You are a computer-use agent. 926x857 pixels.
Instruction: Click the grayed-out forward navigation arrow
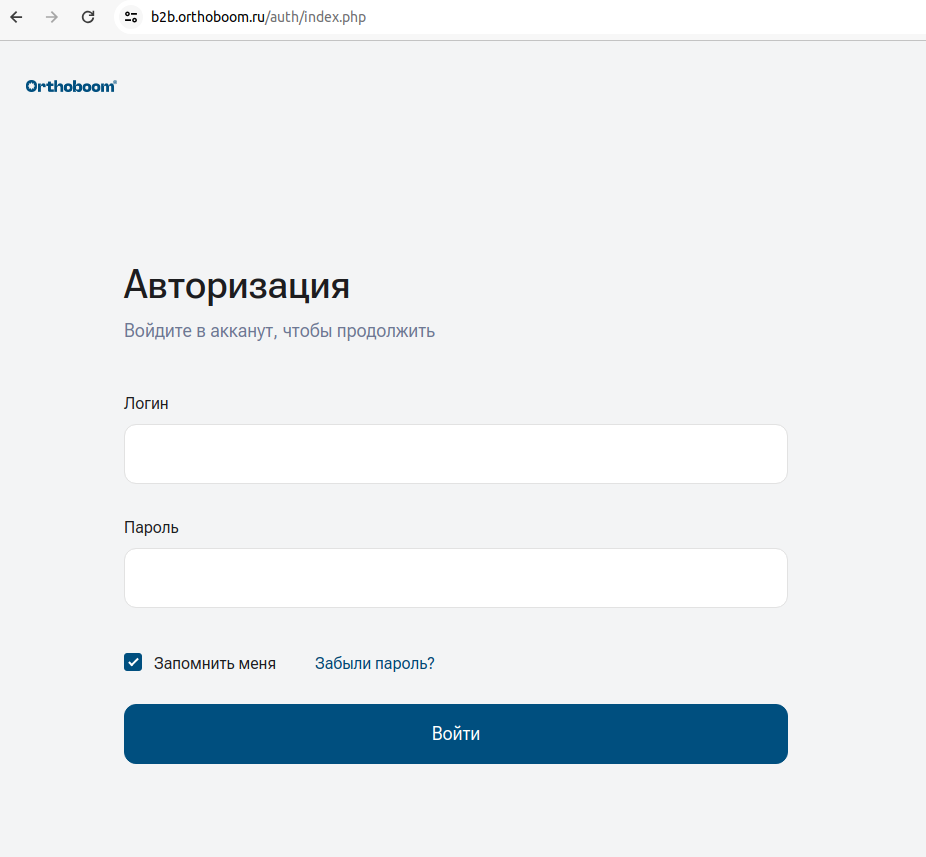coord(51,17)
